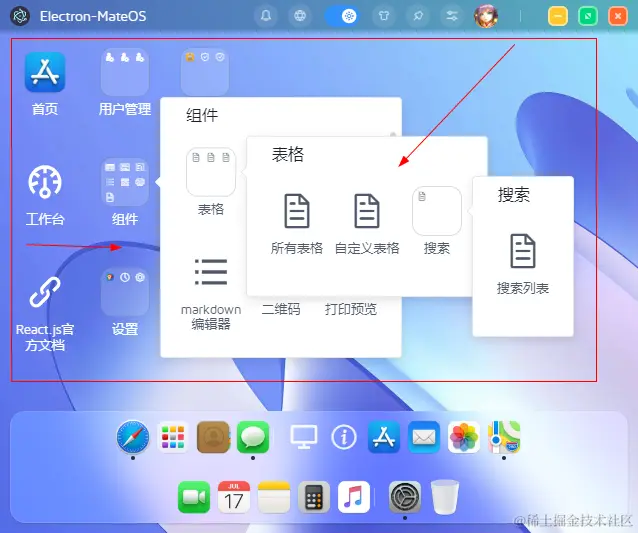Open the sliders settings icon
The height and width of the screenshot is (533, 638).
[x=452, y=16]
